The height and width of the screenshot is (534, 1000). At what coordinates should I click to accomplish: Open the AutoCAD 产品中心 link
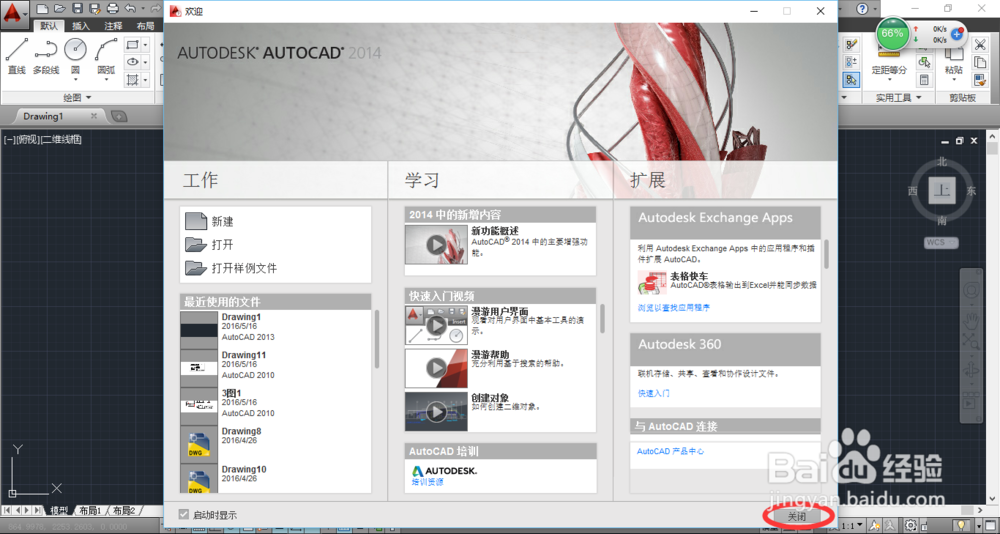pos(670,451)
